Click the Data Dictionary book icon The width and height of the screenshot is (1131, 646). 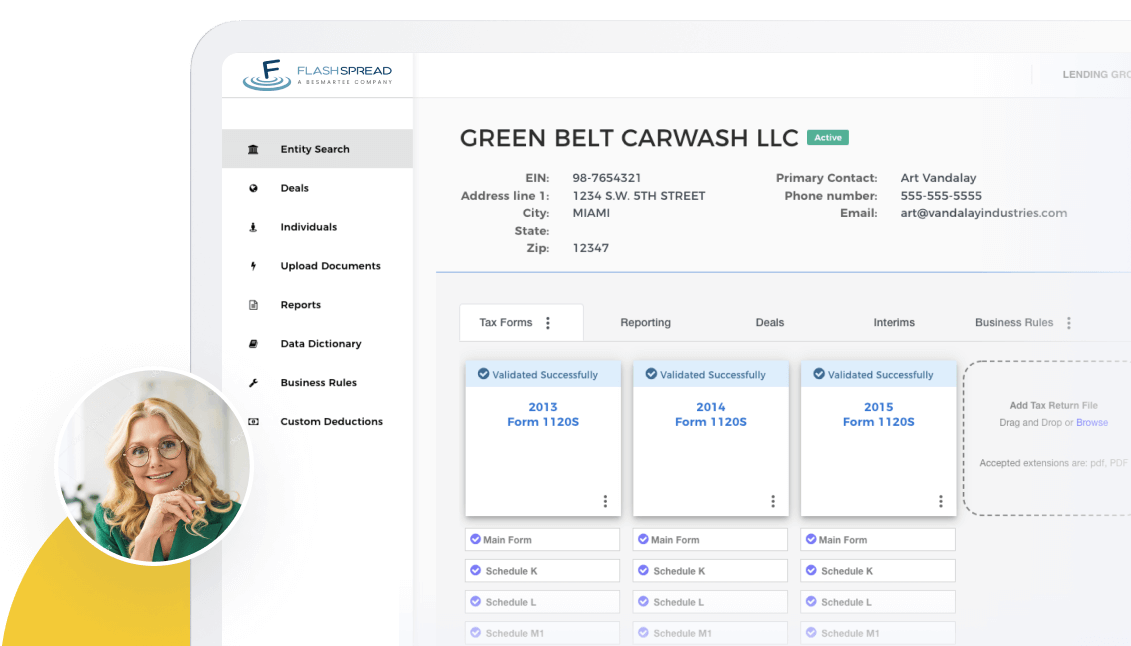coord(253,344)
